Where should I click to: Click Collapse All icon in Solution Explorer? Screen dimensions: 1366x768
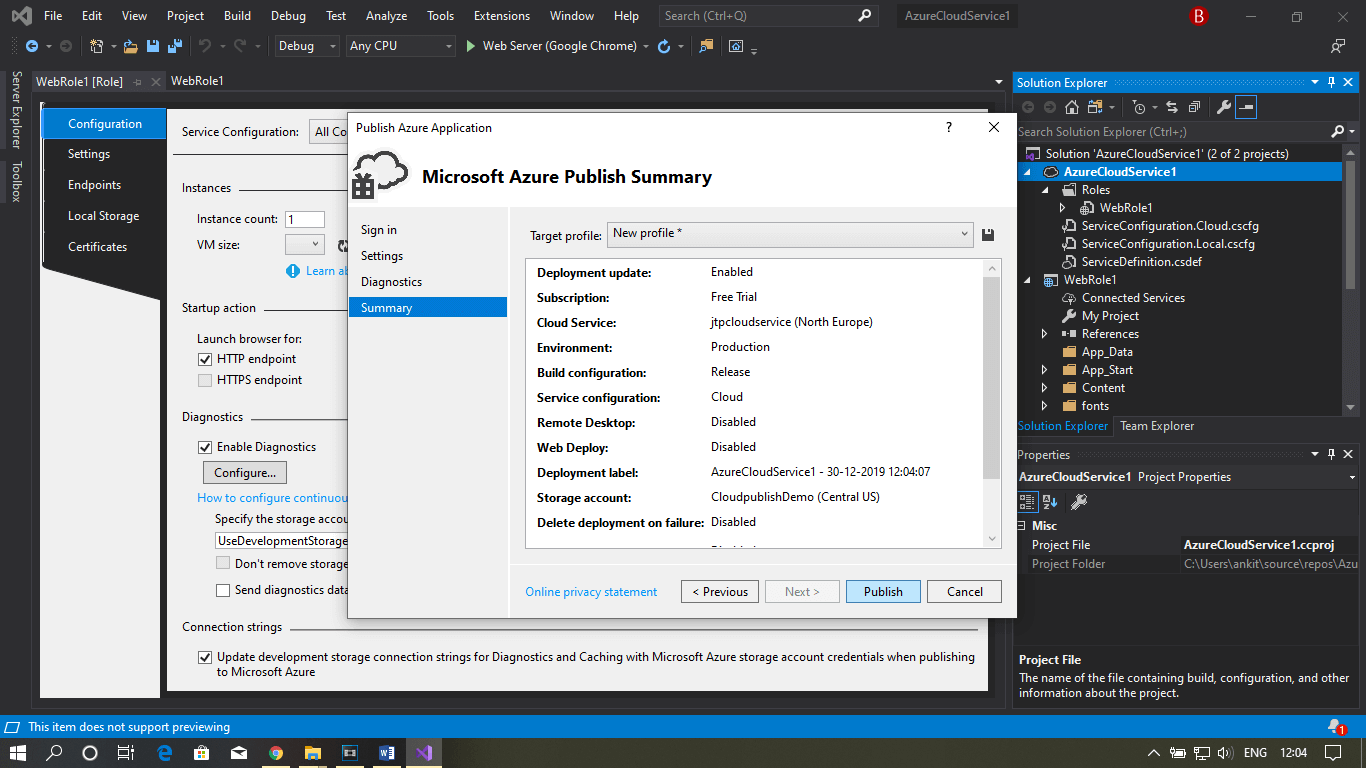pos(1194,107)
